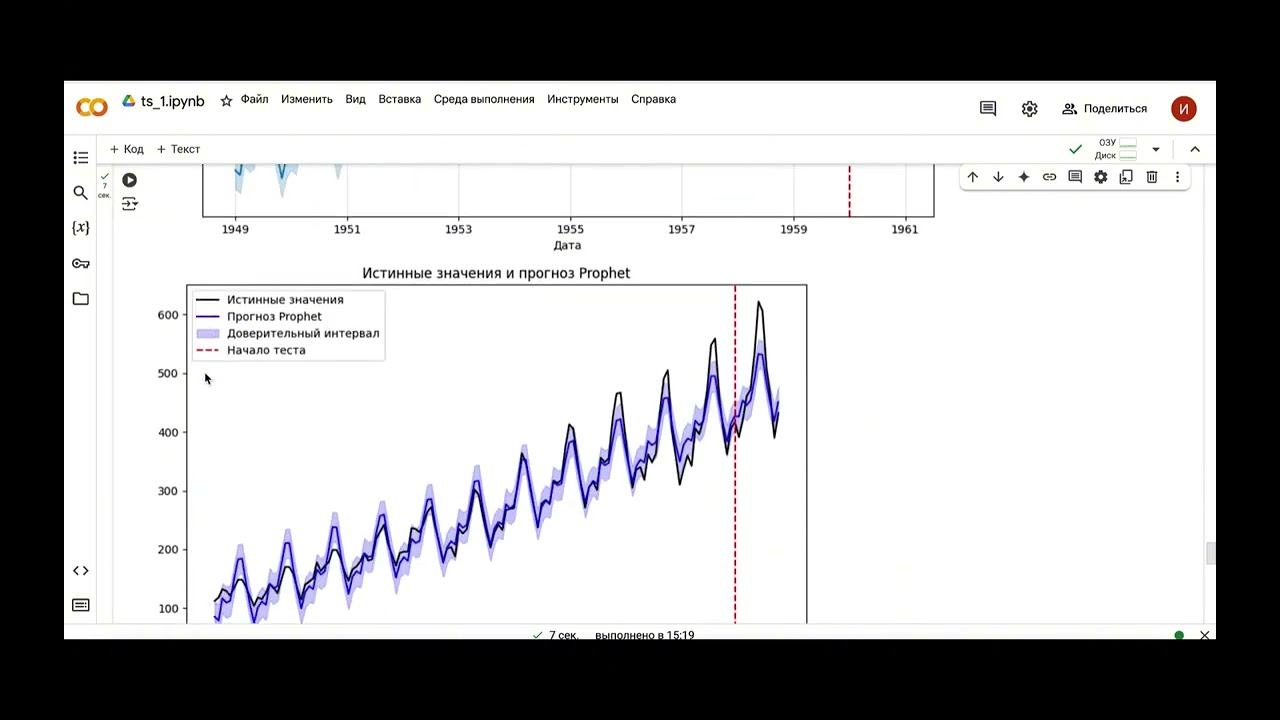This screenshot has height=720, width=1280.
Task: Open the Инструменты menu
Action: coord(583,100)
